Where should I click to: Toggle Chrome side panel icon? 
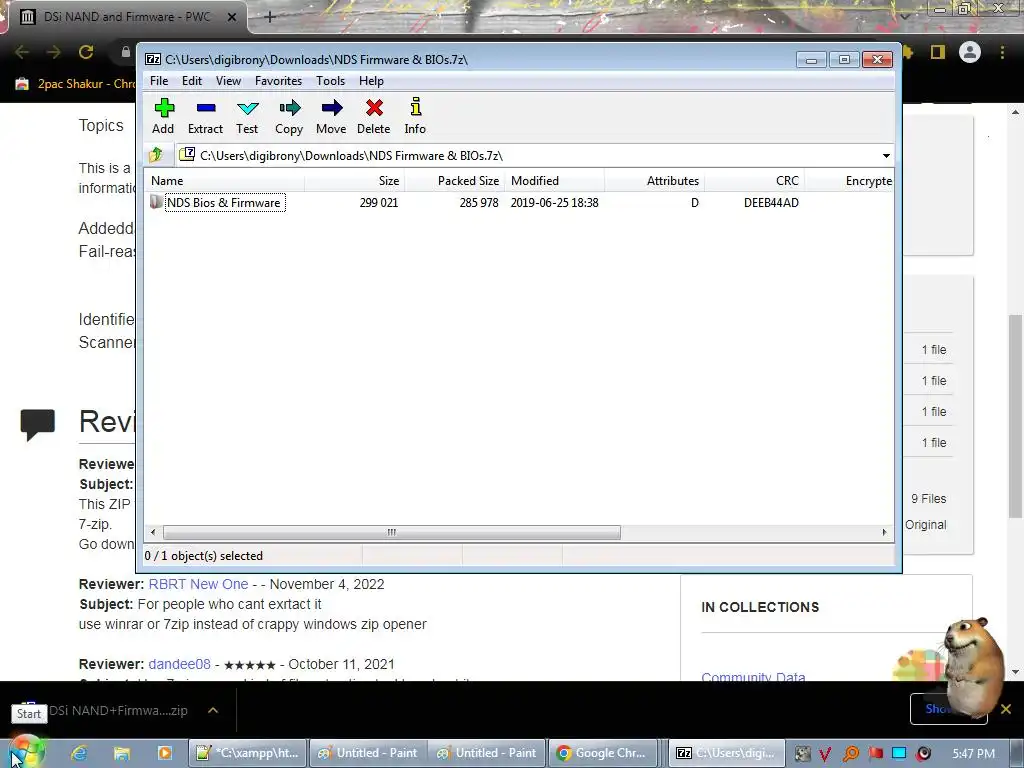[938, 52]
